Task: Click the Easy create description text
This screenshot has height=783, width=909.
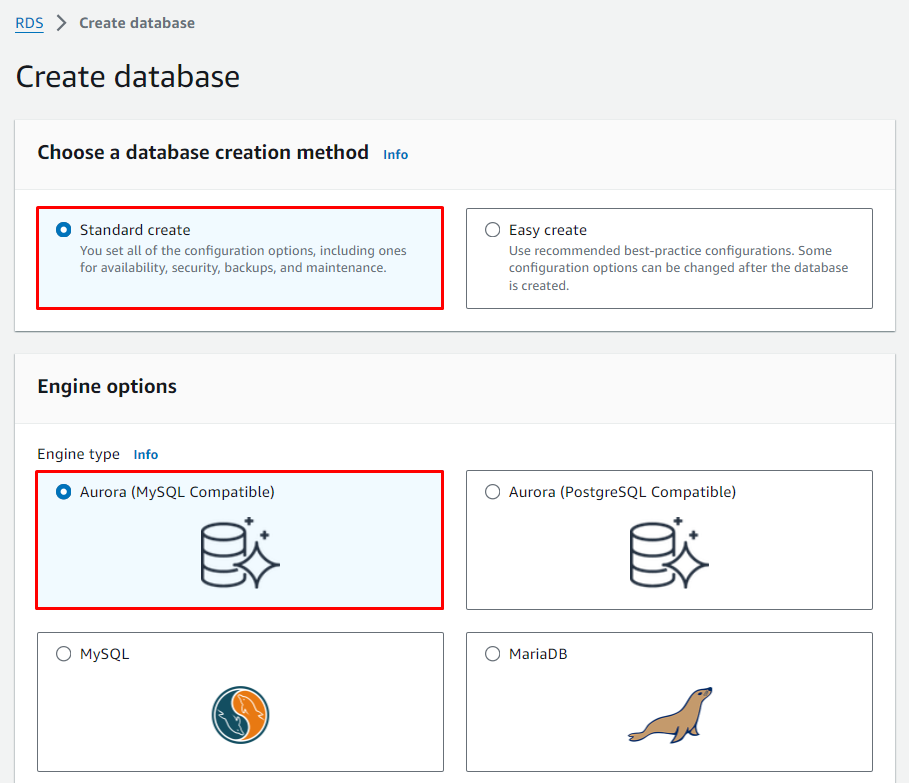Action: (x=677, y=268)
